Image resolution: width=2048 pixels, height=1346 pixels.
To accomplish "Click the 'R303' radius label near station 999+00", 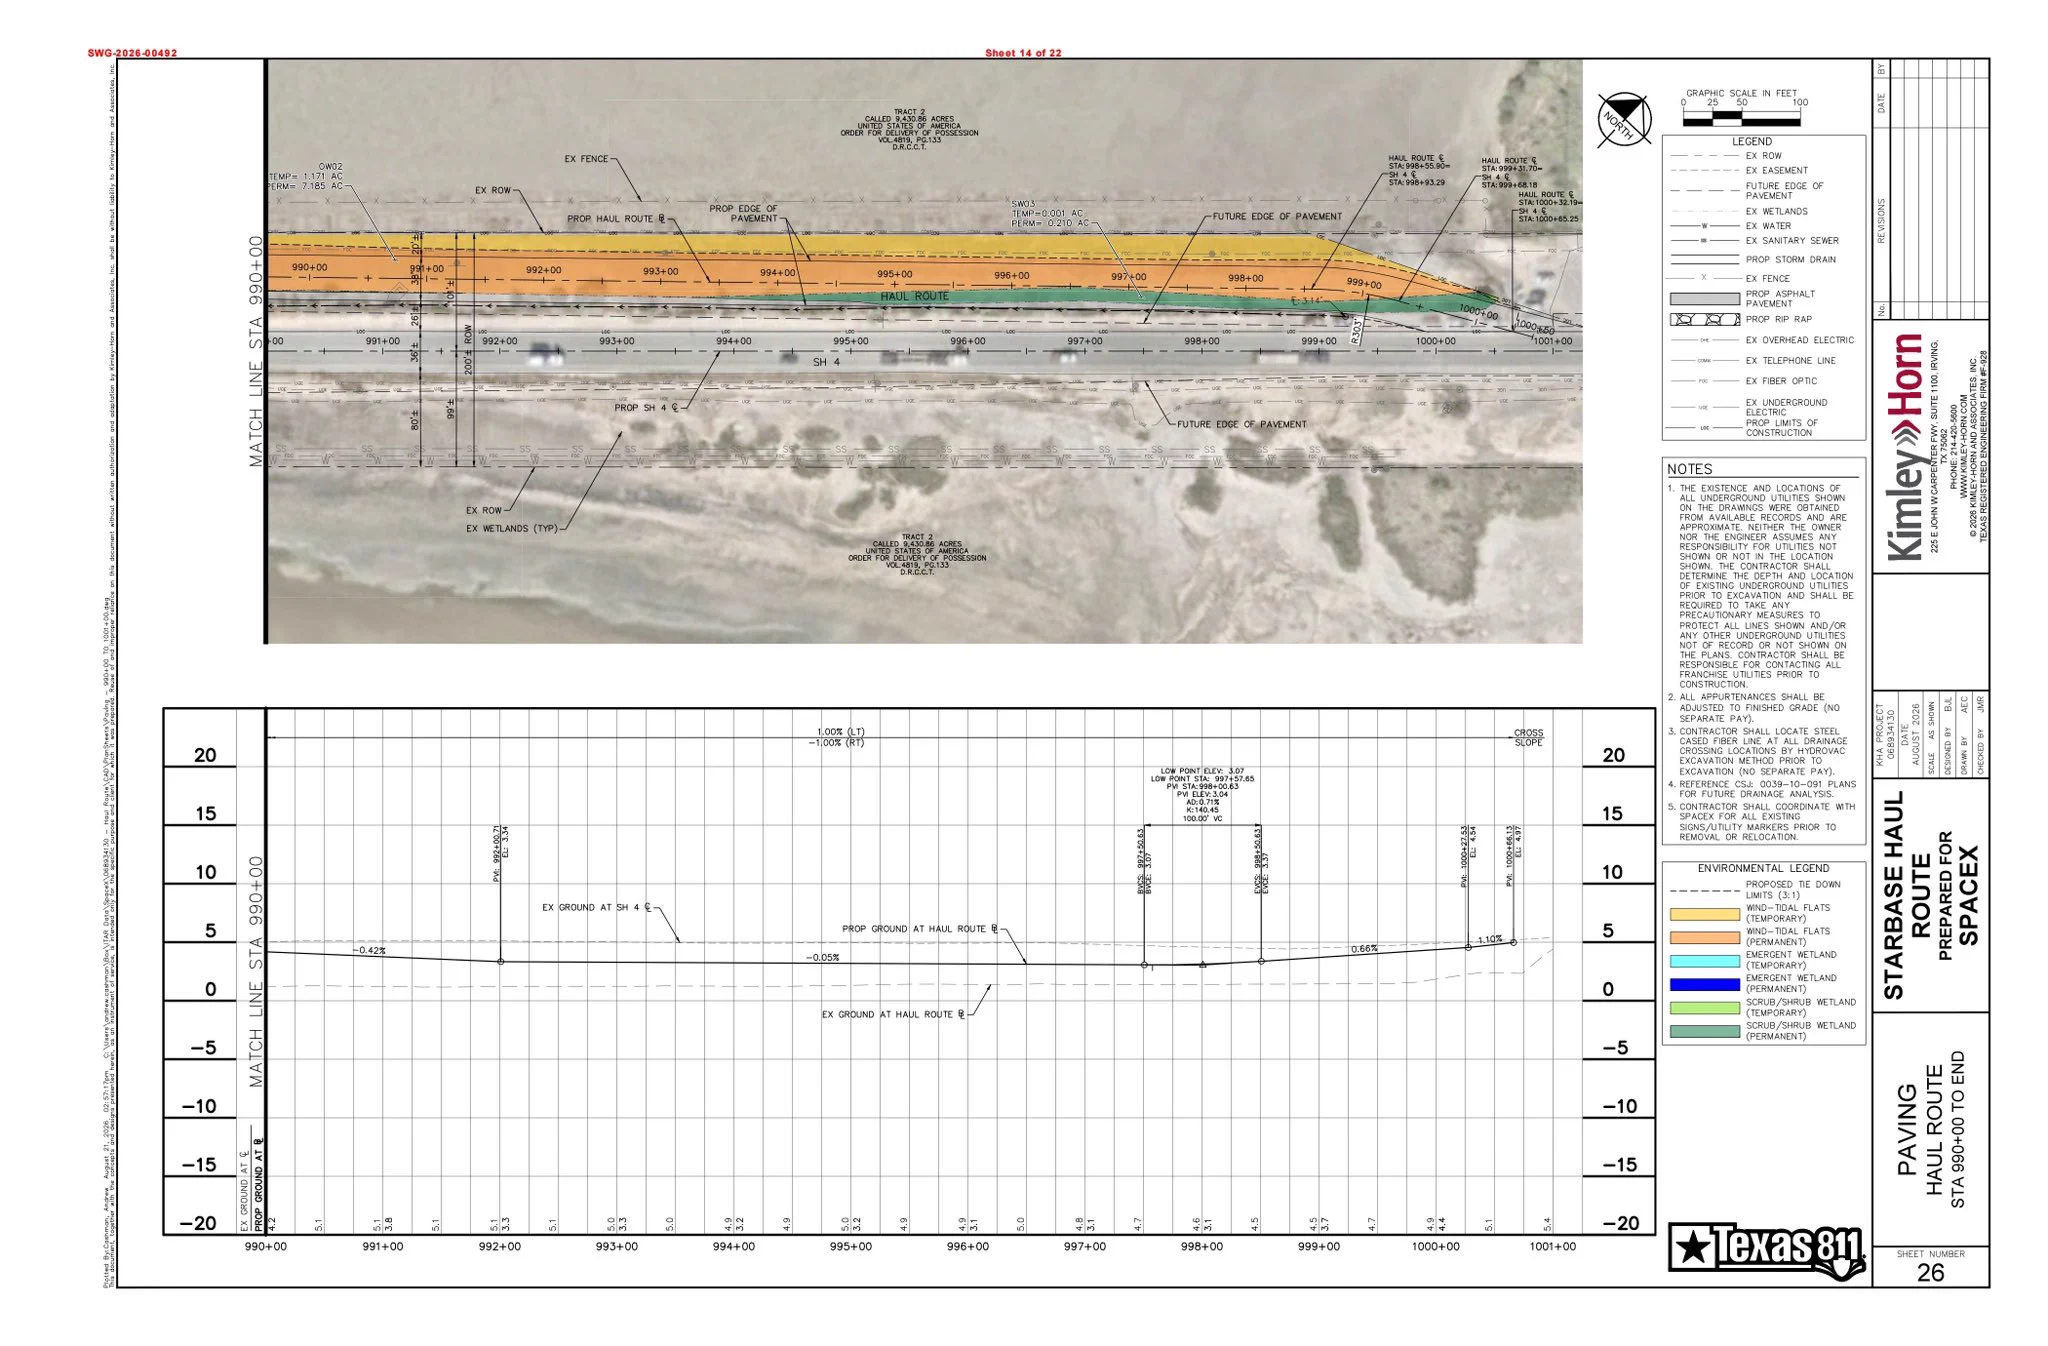I will (1355, 331).
